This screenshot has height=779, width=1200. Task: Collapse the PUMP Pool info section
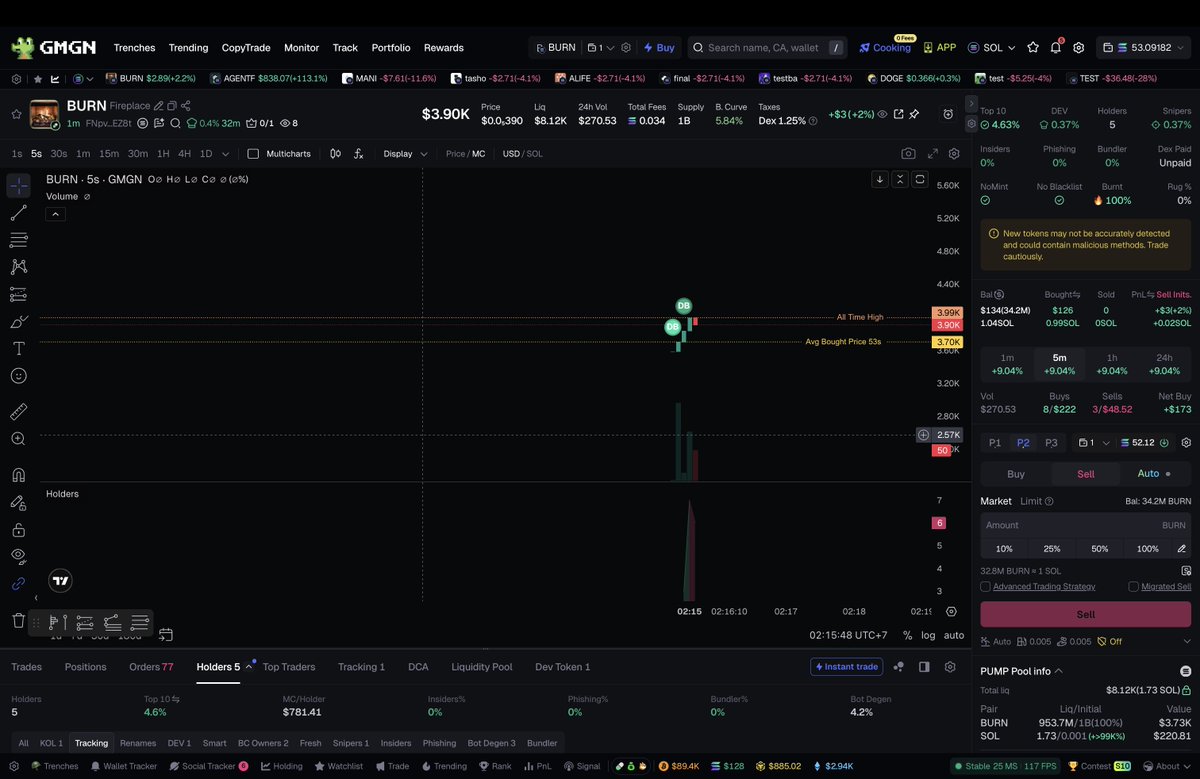pos(1058,671)
